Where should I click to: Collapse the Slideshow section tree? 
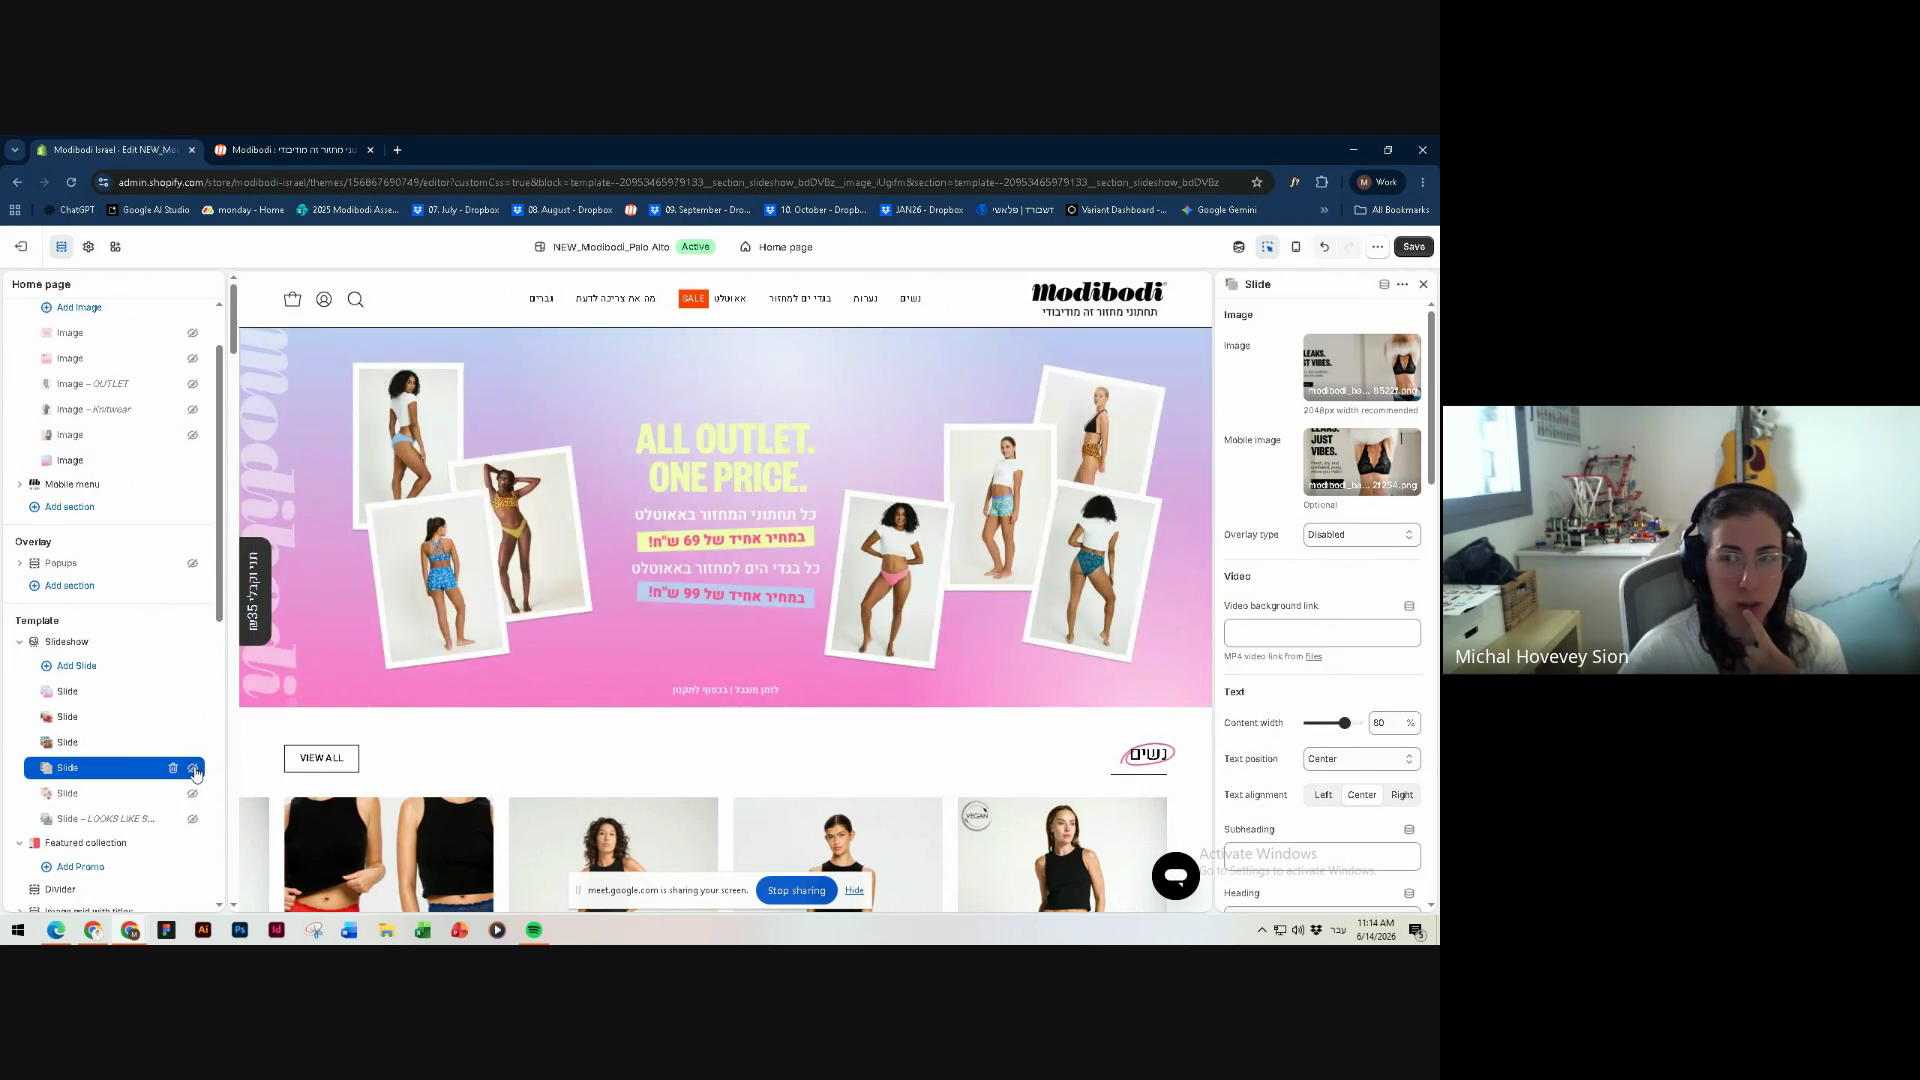[x=19, y=642]
